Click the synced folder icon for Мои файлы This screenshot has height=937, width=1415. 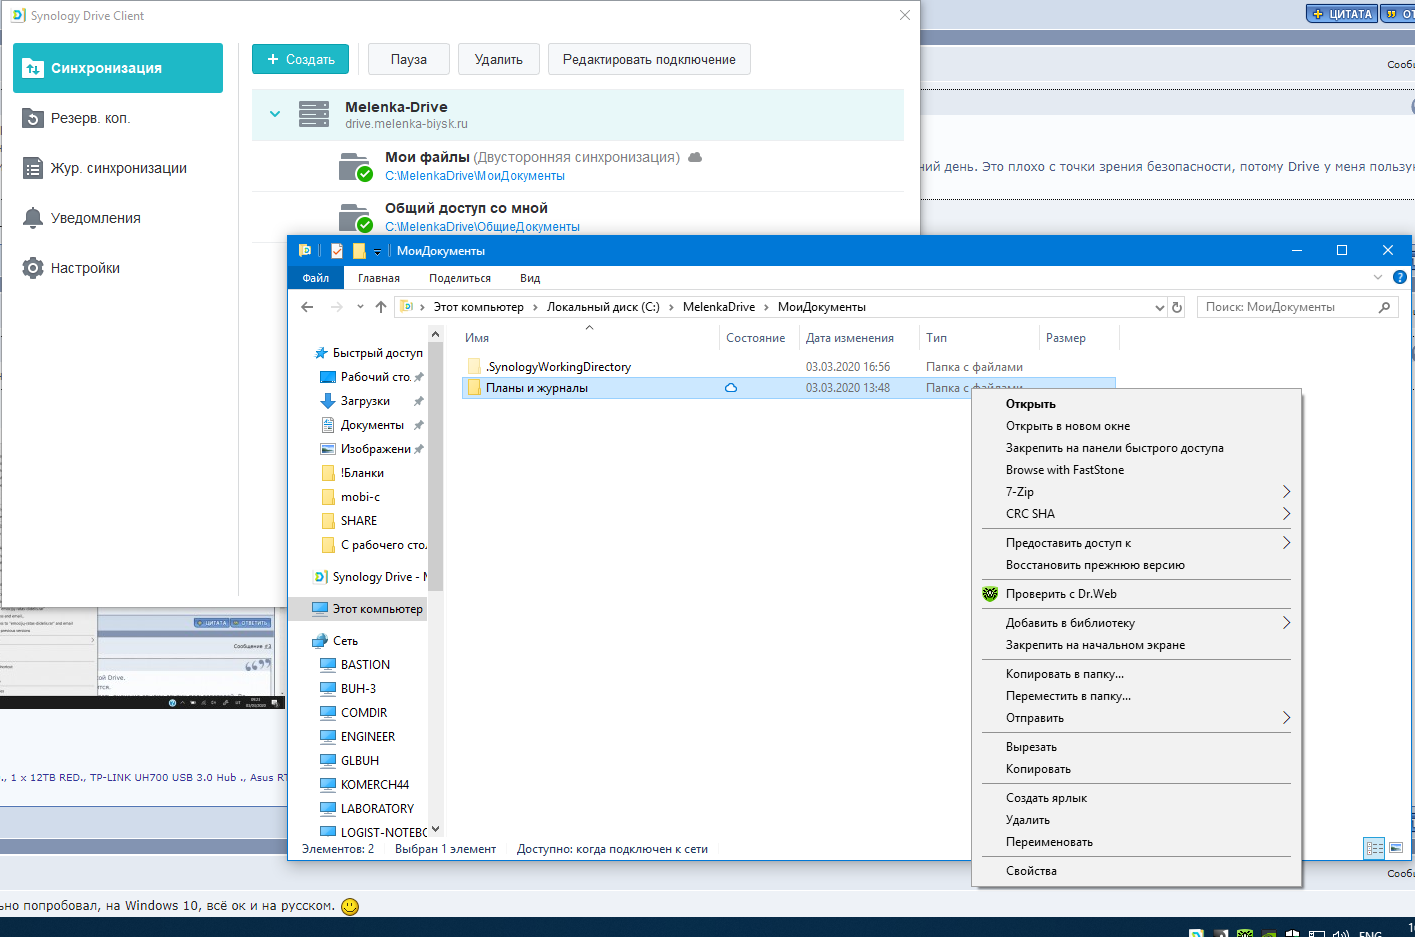355,166
